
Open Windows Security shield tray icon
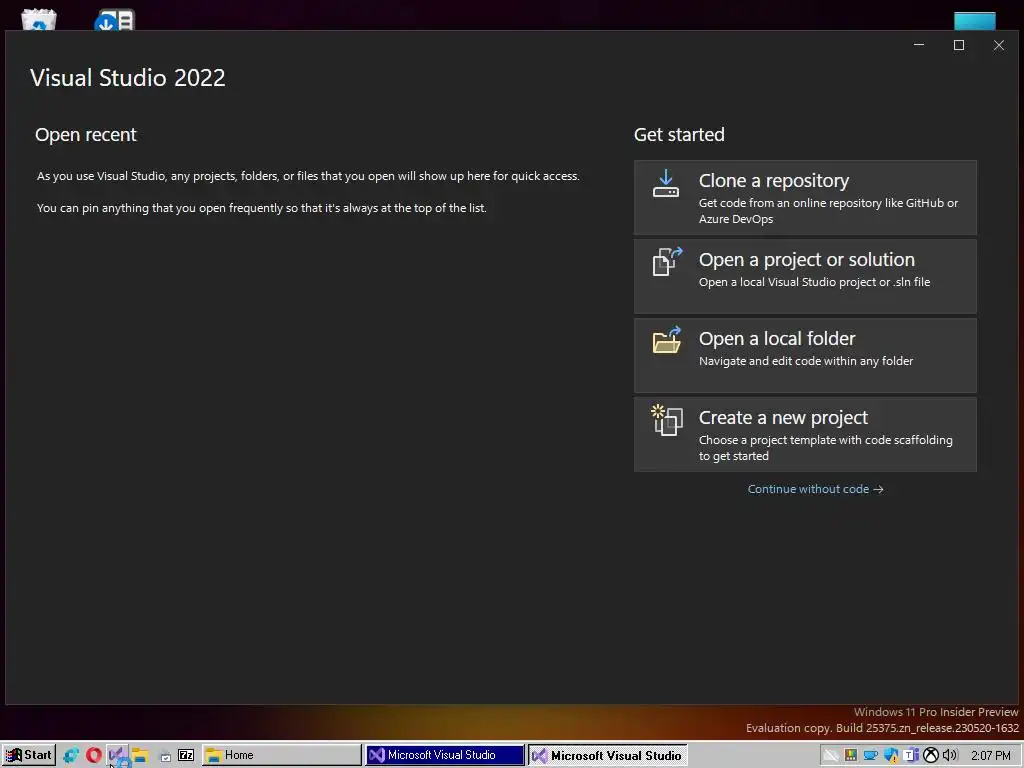click(891, 755)
